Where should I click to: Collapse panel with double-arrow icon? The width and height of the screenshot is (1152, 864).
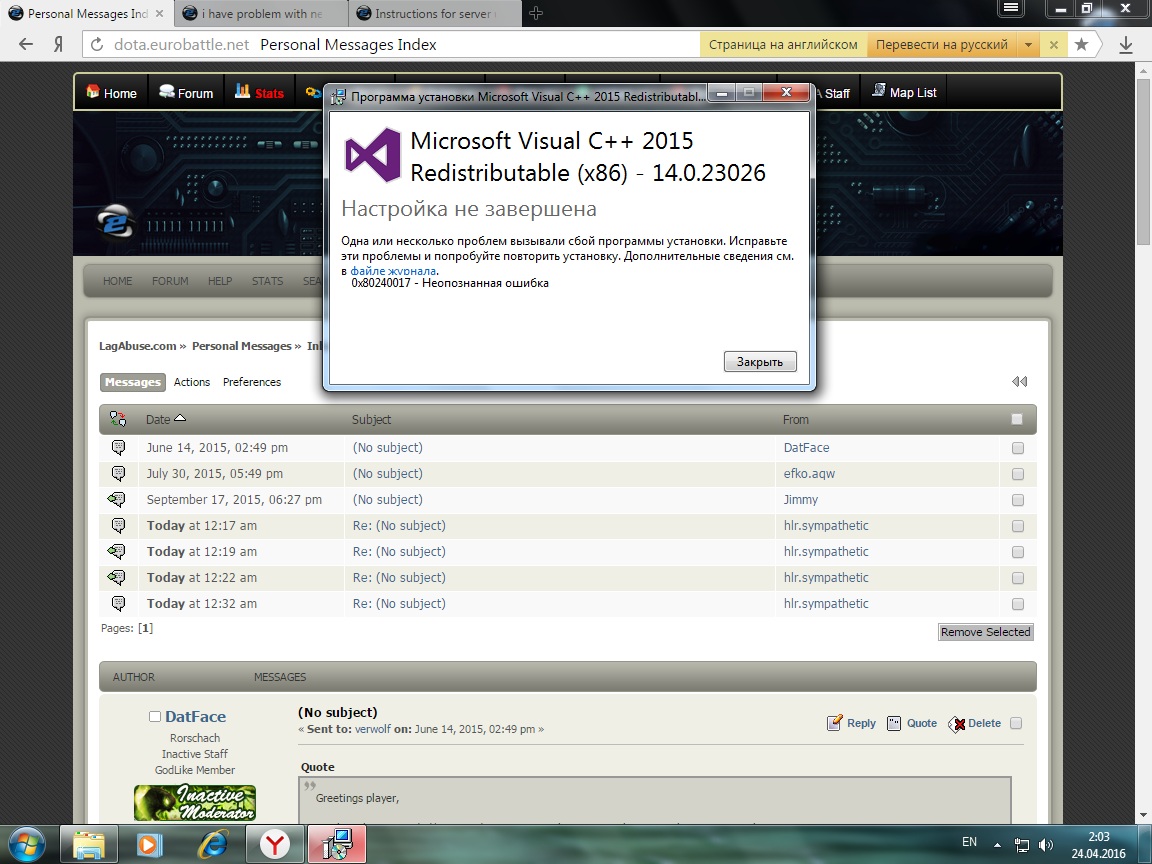1019,381
